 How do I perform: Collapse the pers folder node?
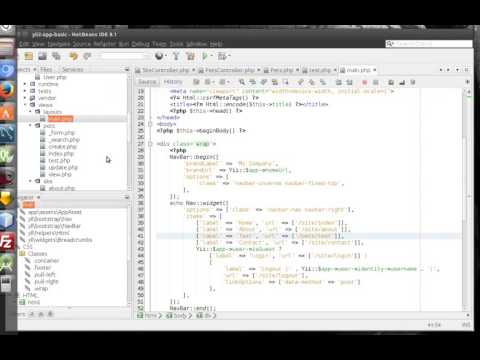coord(30,126)
